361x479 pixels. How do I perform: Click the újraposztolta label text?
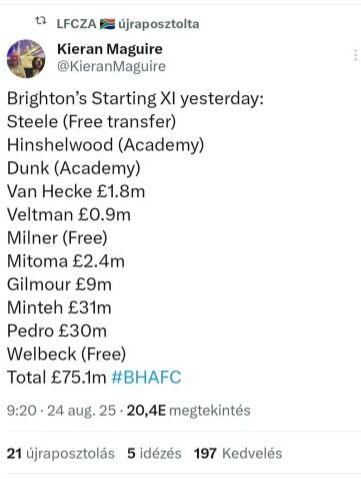pos(159,24)
